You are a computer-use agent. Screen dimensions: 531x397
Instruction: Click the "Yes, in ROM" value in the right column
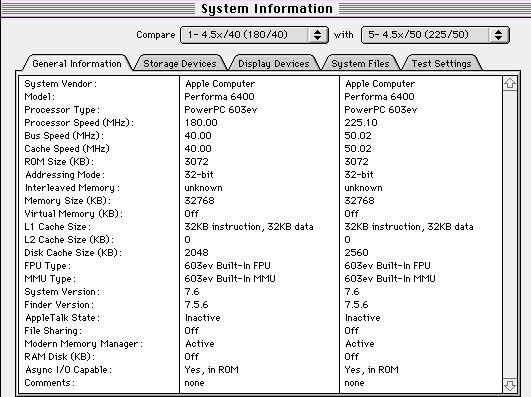pos(371,370)
